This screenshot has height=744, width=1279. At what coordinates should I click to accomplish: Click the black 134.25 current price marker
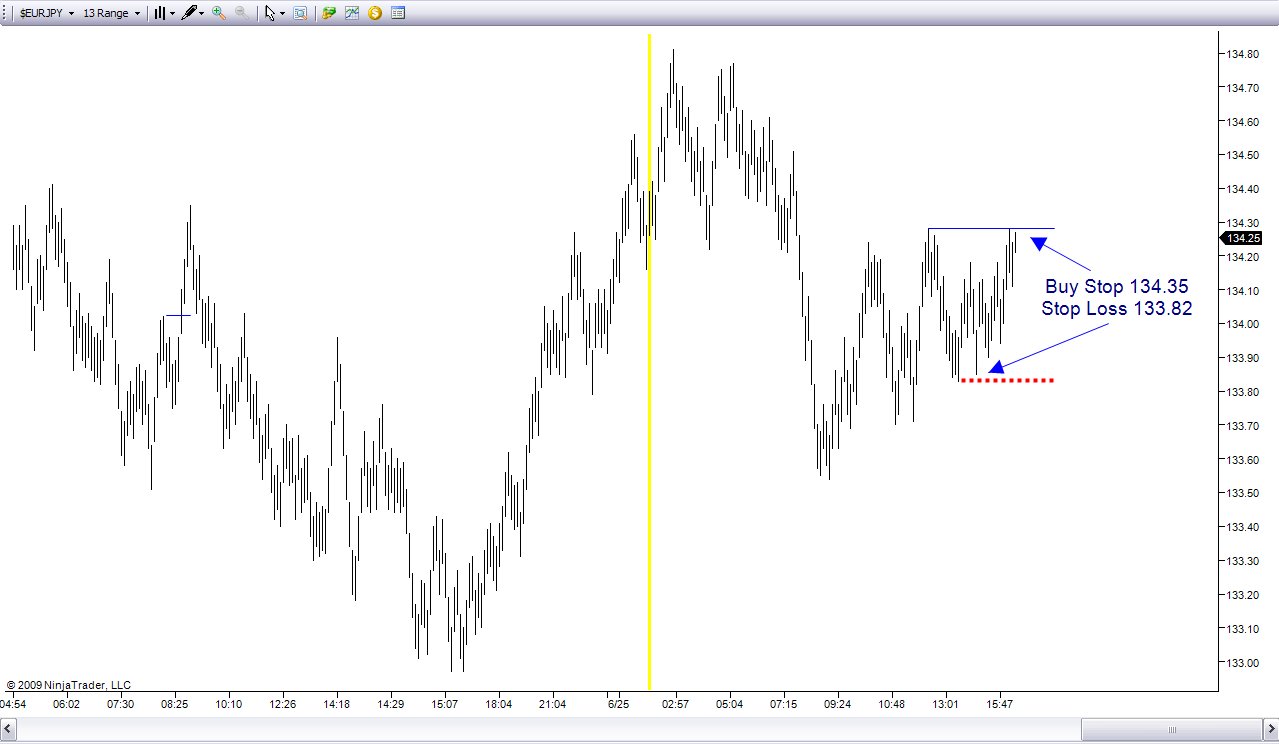(x=1242, y=238)
